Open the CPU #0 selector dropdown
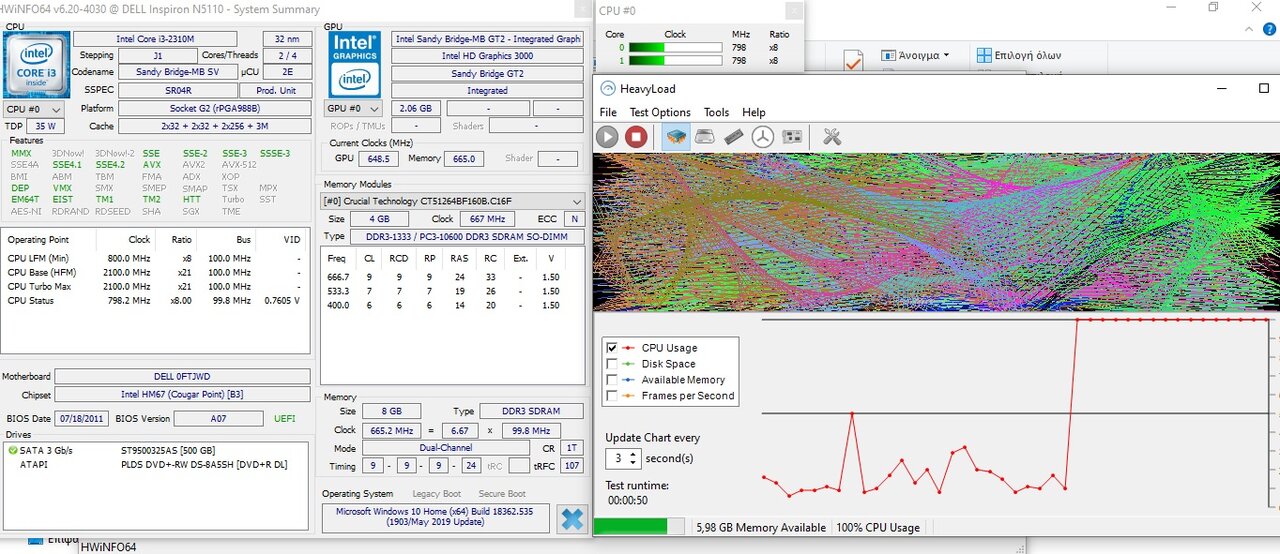Image resolution: width=1280 pixels, height=554 pixels. [x=34, y=109]
